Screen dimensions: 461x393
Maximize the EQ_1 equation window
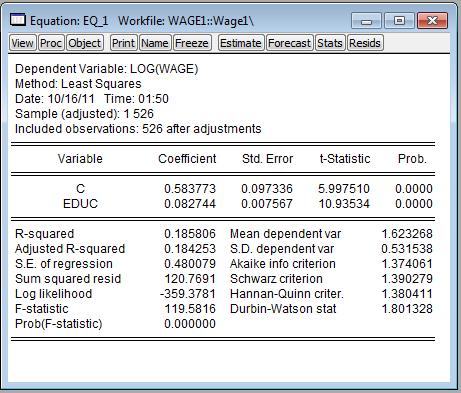[x=399, y=21]
